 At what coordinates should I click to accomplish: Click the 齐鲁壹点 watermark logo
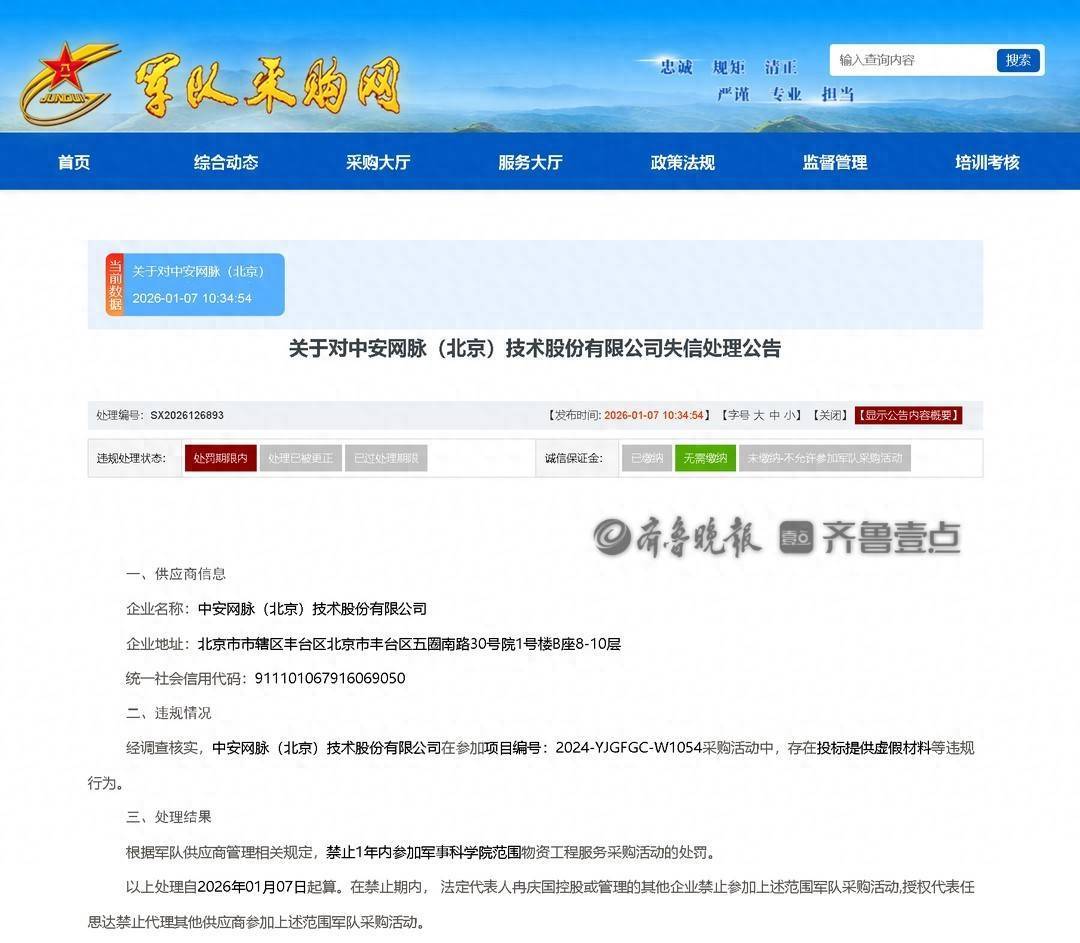[870, 538]
